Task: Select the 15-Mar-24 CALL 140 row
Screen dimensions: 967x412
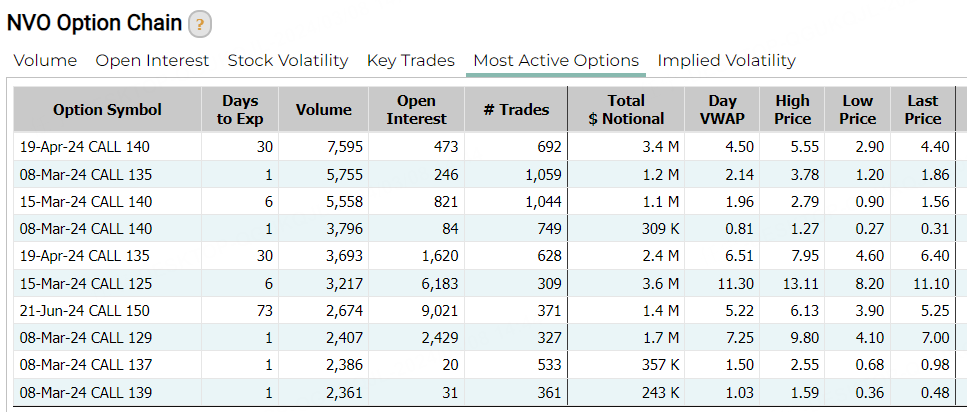Action: (484, 202)
